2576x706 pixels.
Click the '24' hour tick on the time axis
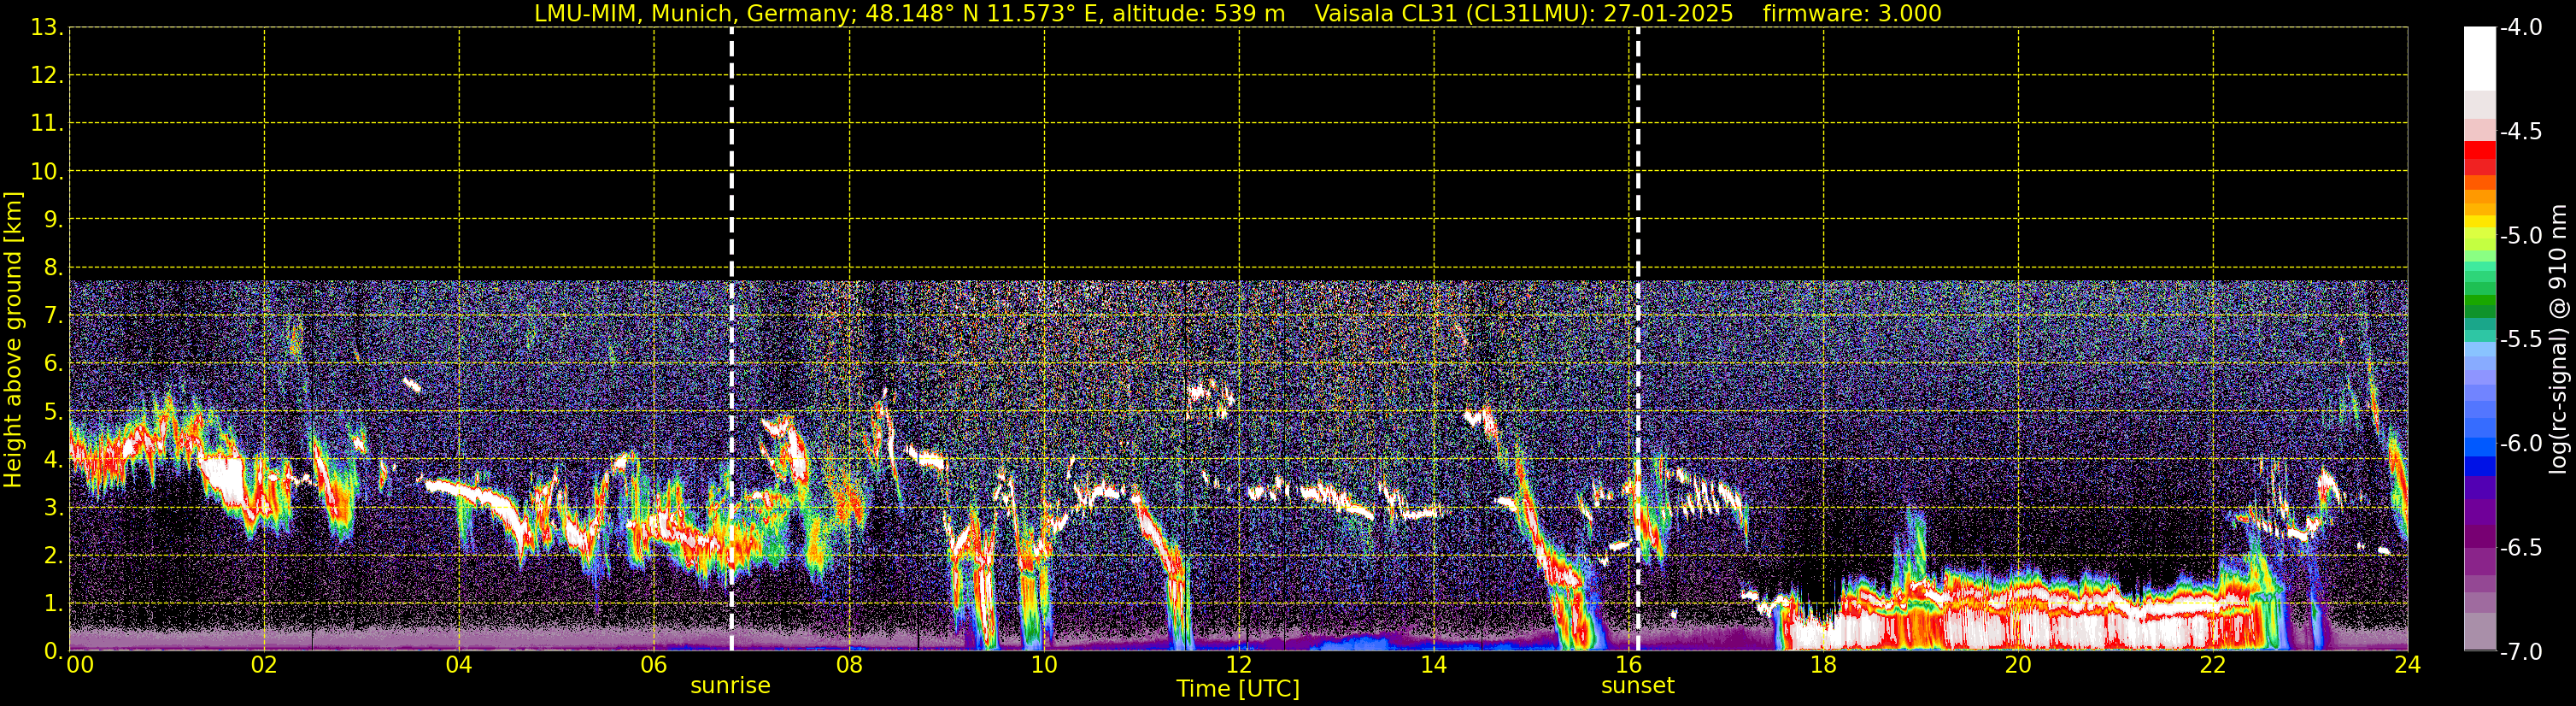pos(2407,666)
